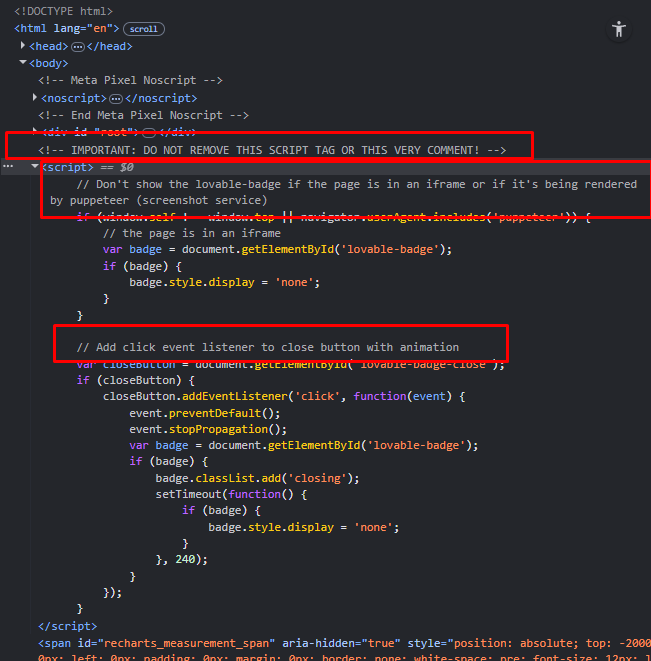
Task: Click the closeButton.addEventListener('click' line
Action: pos(284,396)
